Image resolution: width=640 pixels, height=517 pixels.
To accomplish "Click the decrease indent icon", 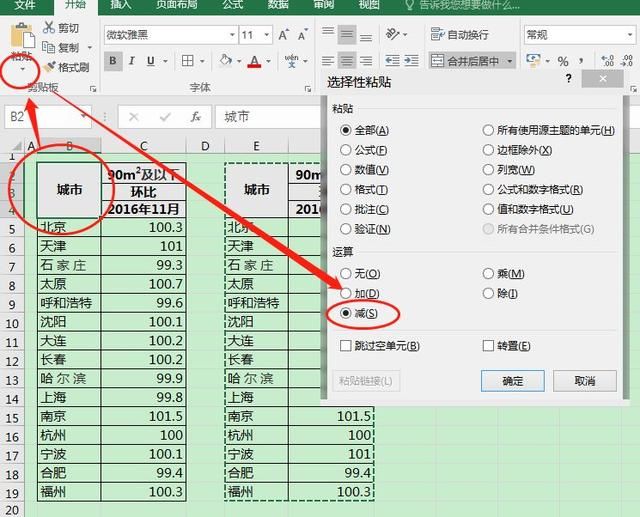I will point(392,61).
